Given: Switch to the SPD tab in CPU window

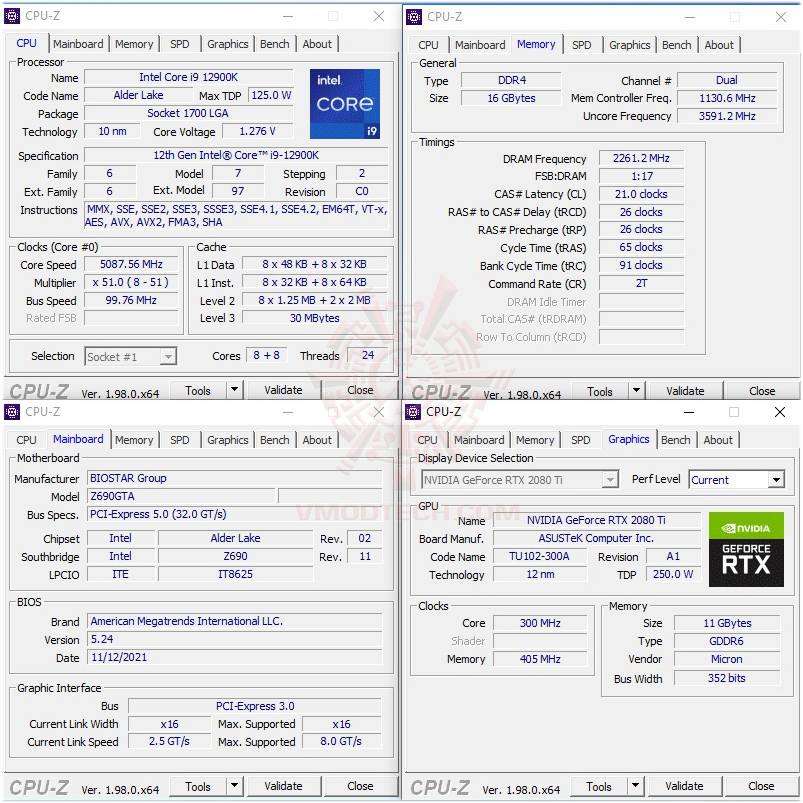Looking at the screenshot, I should 180,43.
